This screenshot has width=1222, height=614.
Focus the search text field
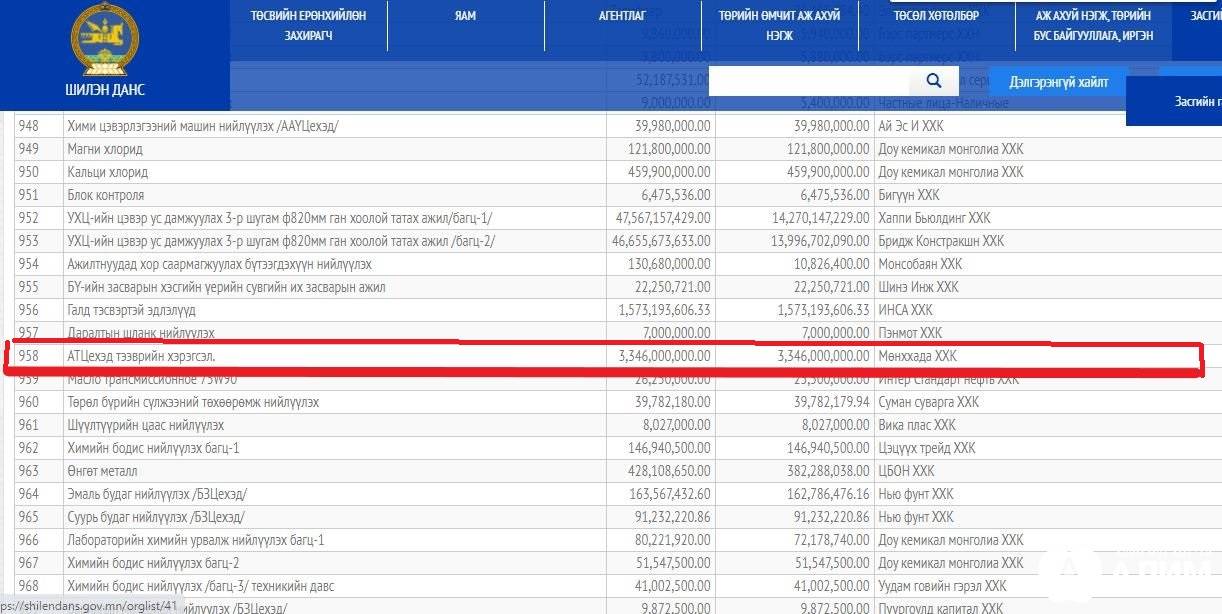point(810,81)
